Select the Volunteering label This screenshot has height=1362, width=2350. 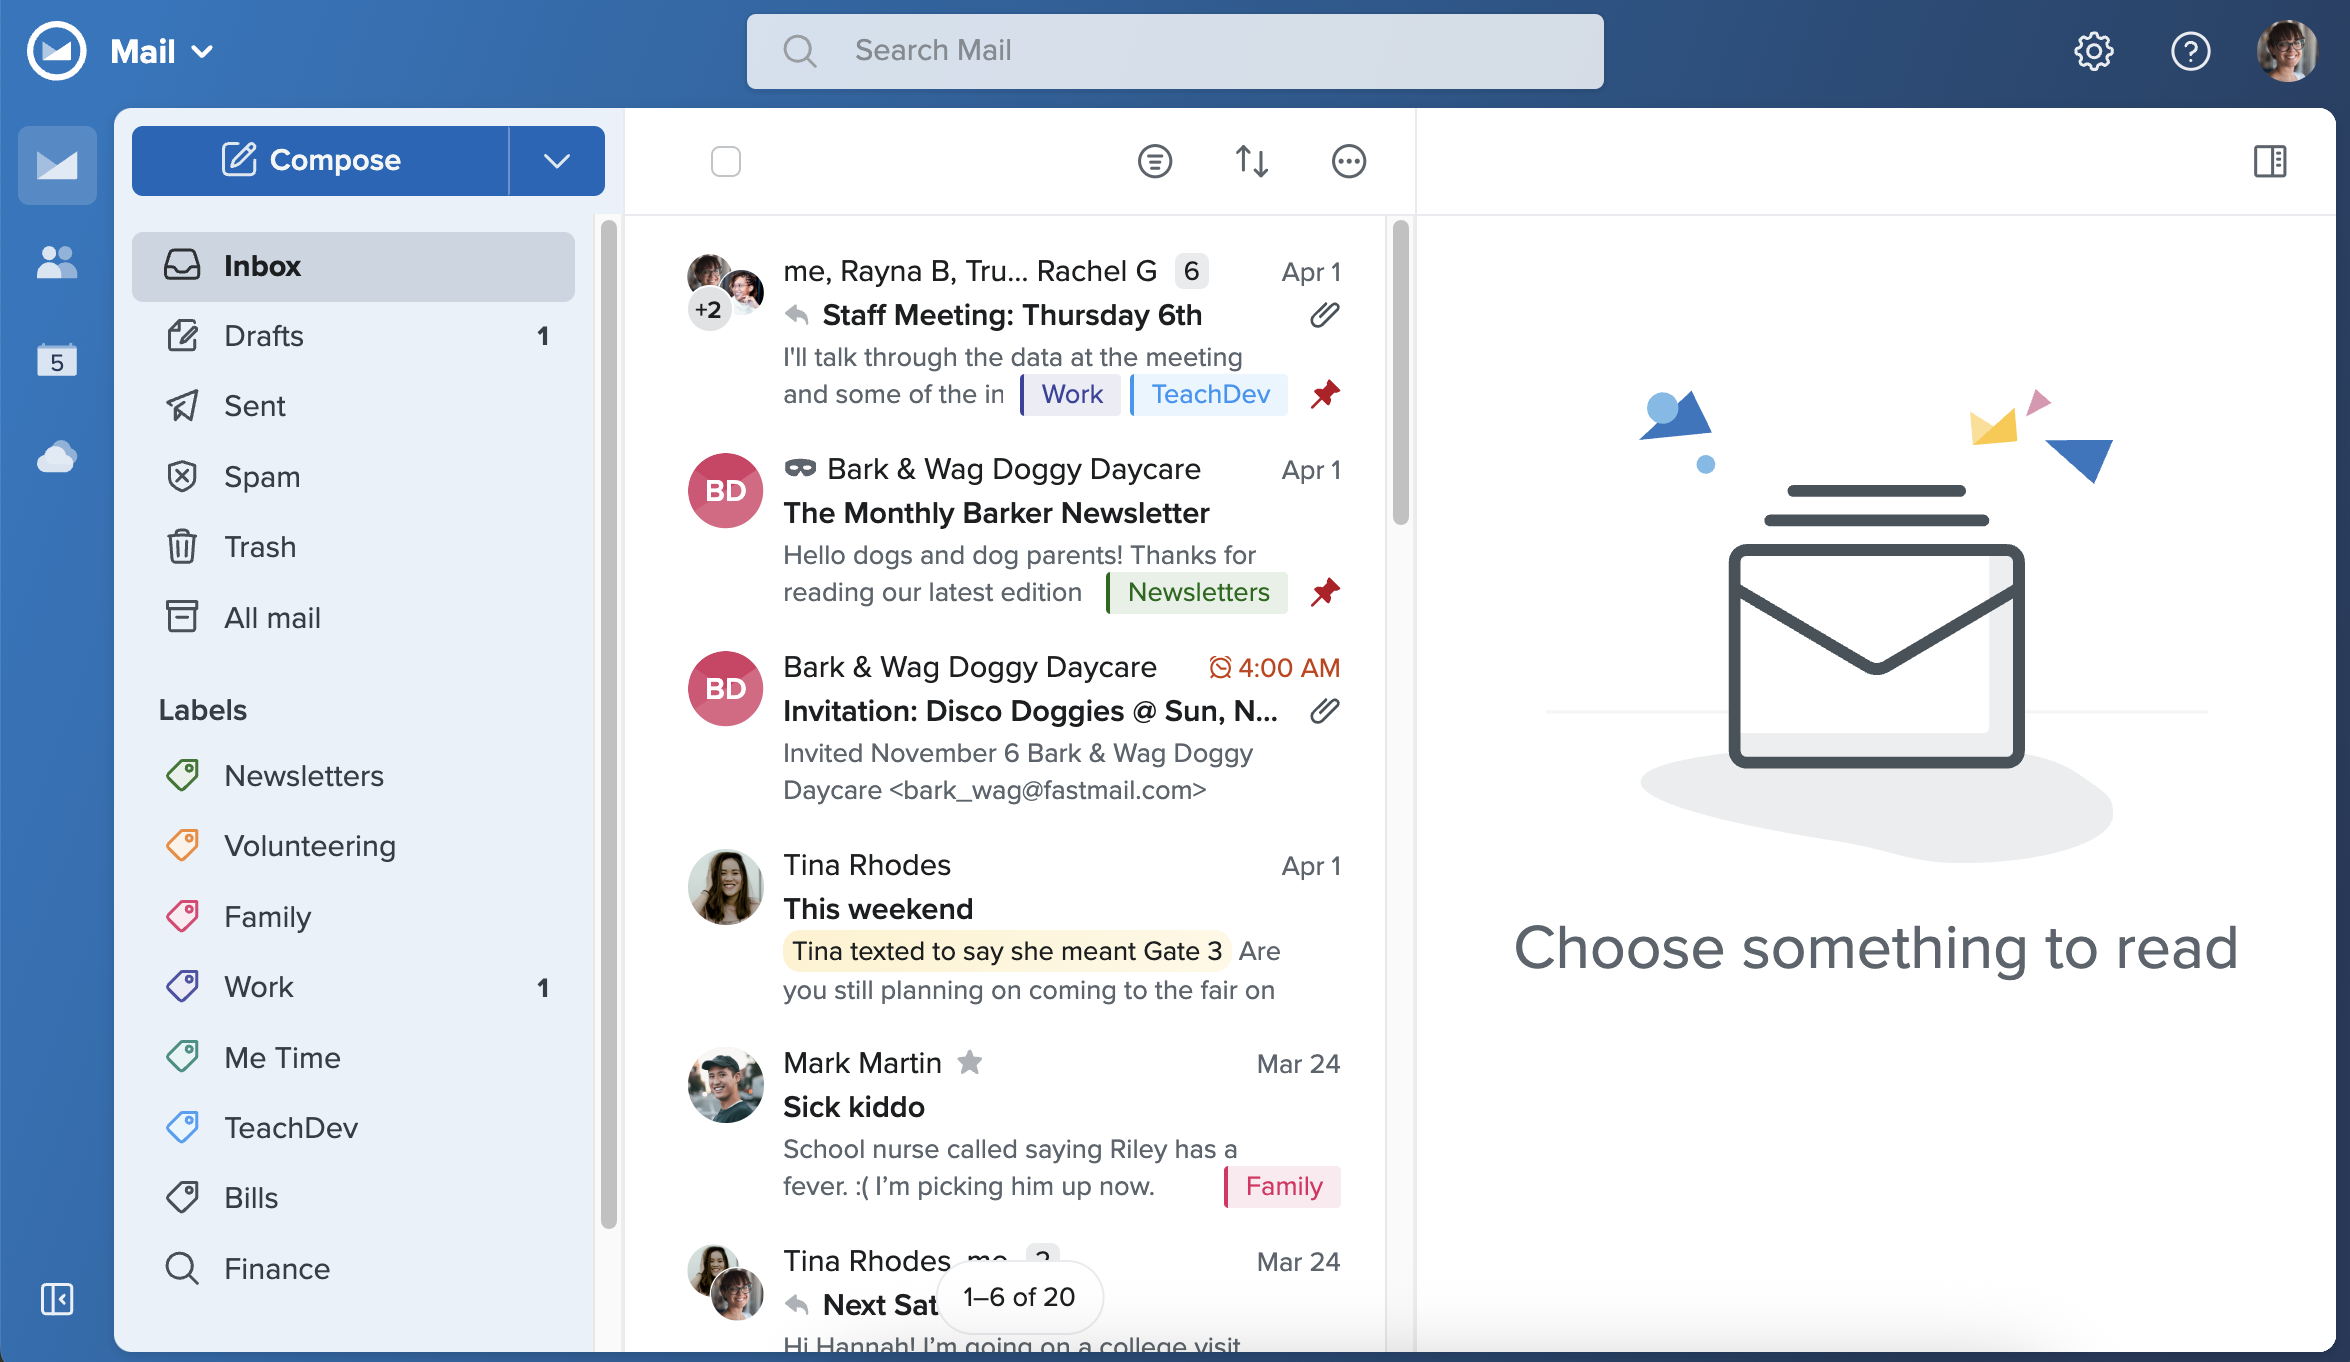click(310, 846)
